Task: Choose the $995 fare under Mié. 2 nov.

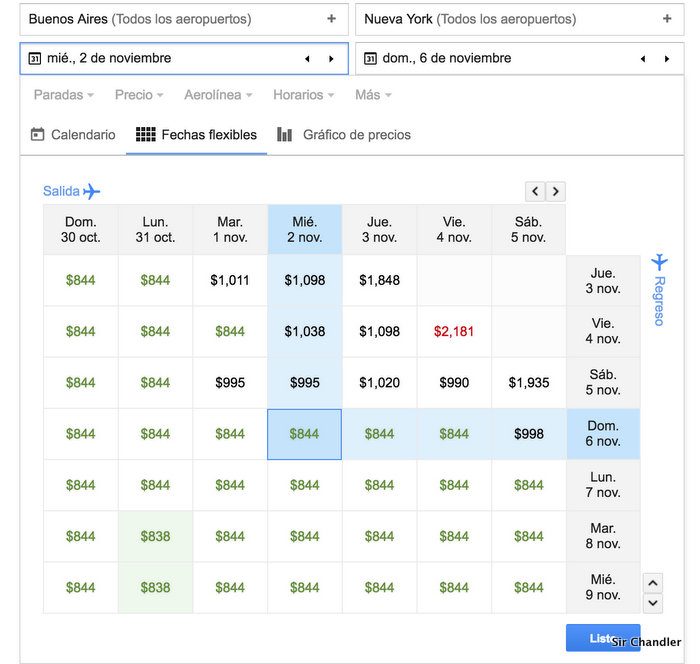Action: (305, 383)
